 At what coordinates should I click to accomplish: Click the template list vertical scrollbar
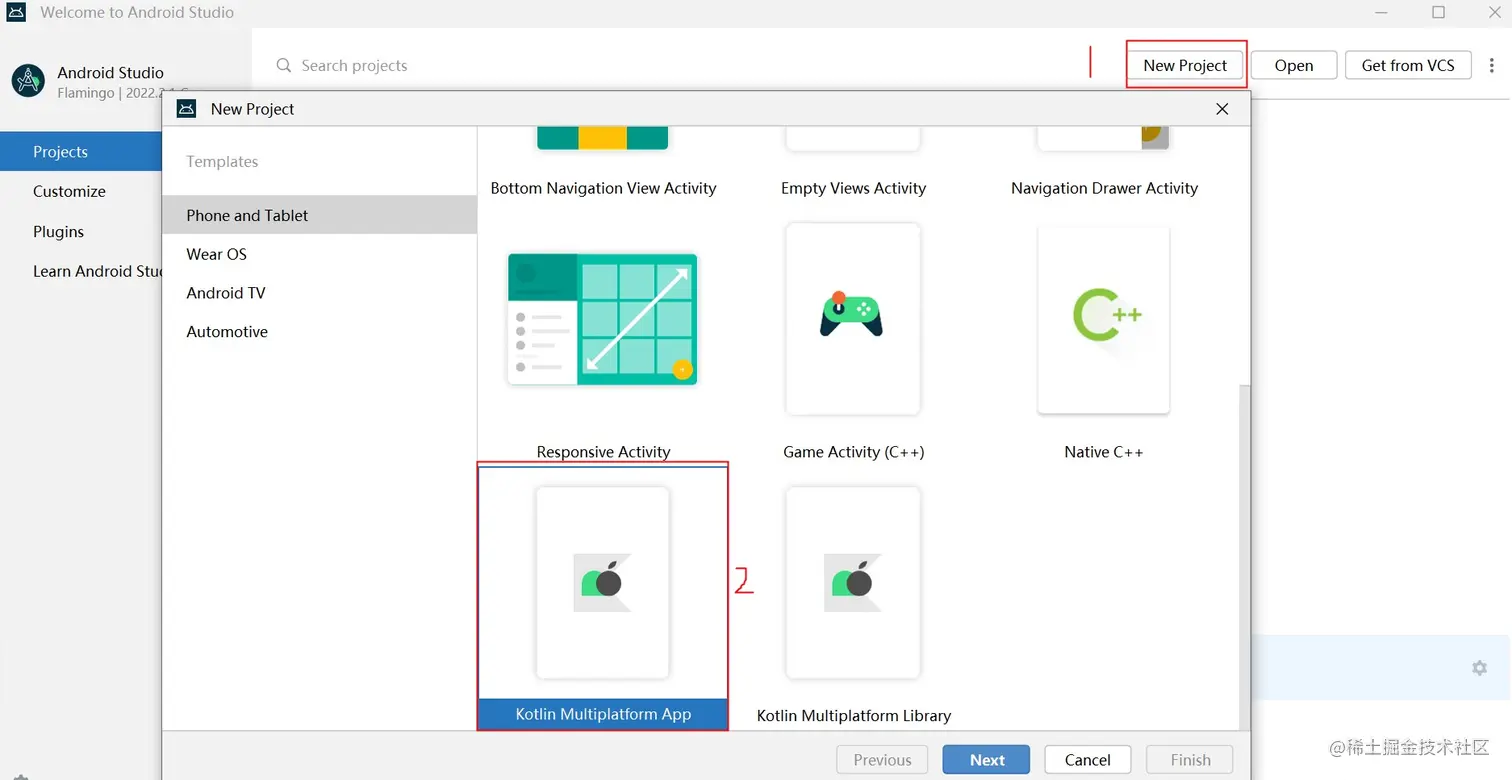[1244, 558]
